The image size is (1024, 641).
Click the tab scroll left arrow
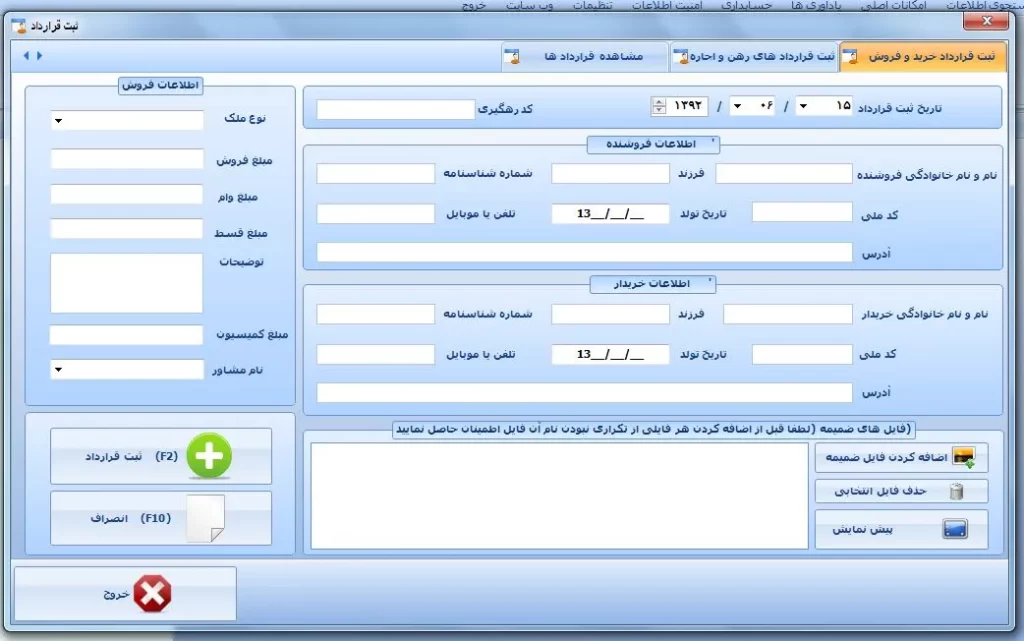pyautogui.click(x=25, y=56)
